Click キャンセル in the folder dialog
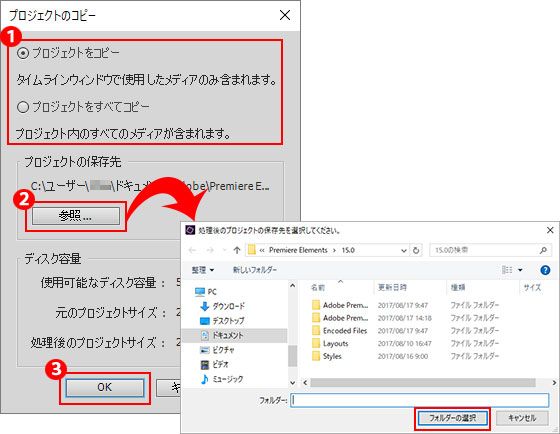 point(522,418)
